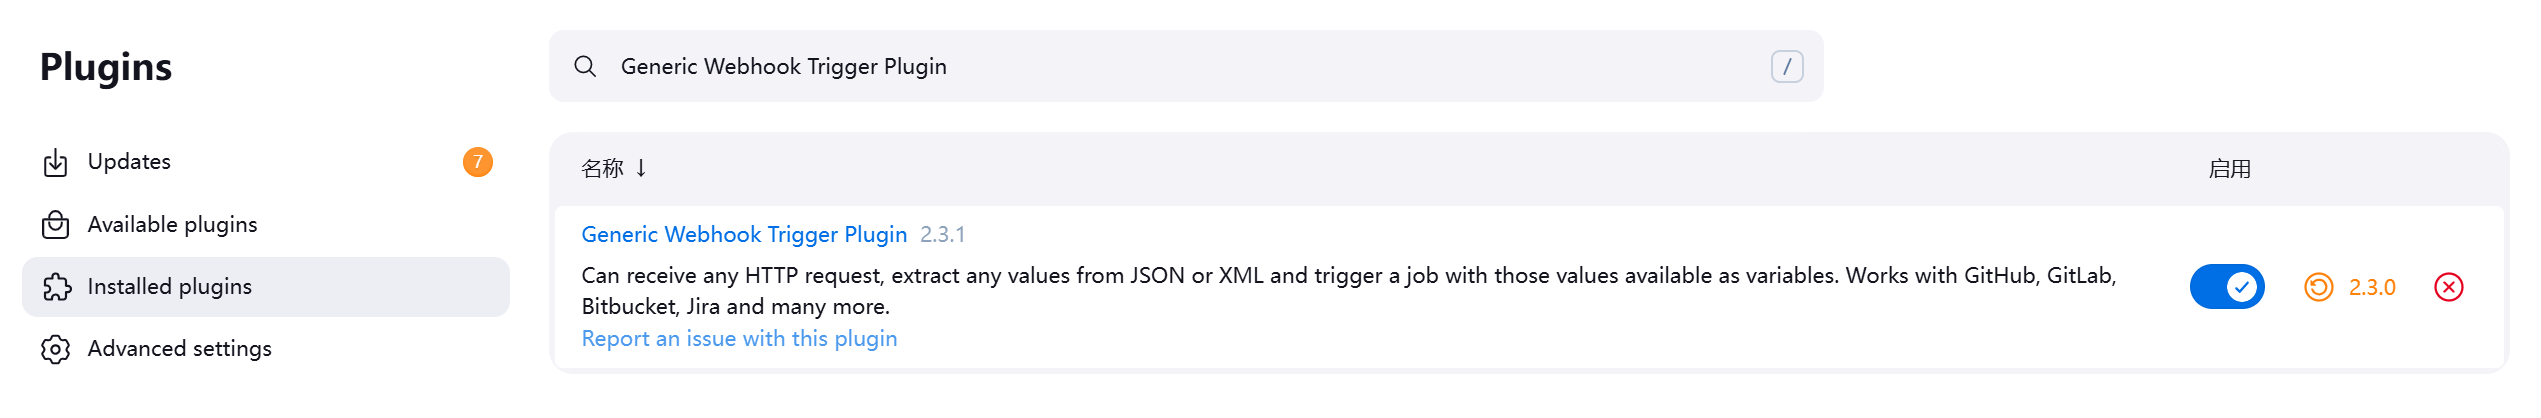Click the orange downgrade arrow icon
Viewport: 2541px width, 418px height.
click(2318, 288)
